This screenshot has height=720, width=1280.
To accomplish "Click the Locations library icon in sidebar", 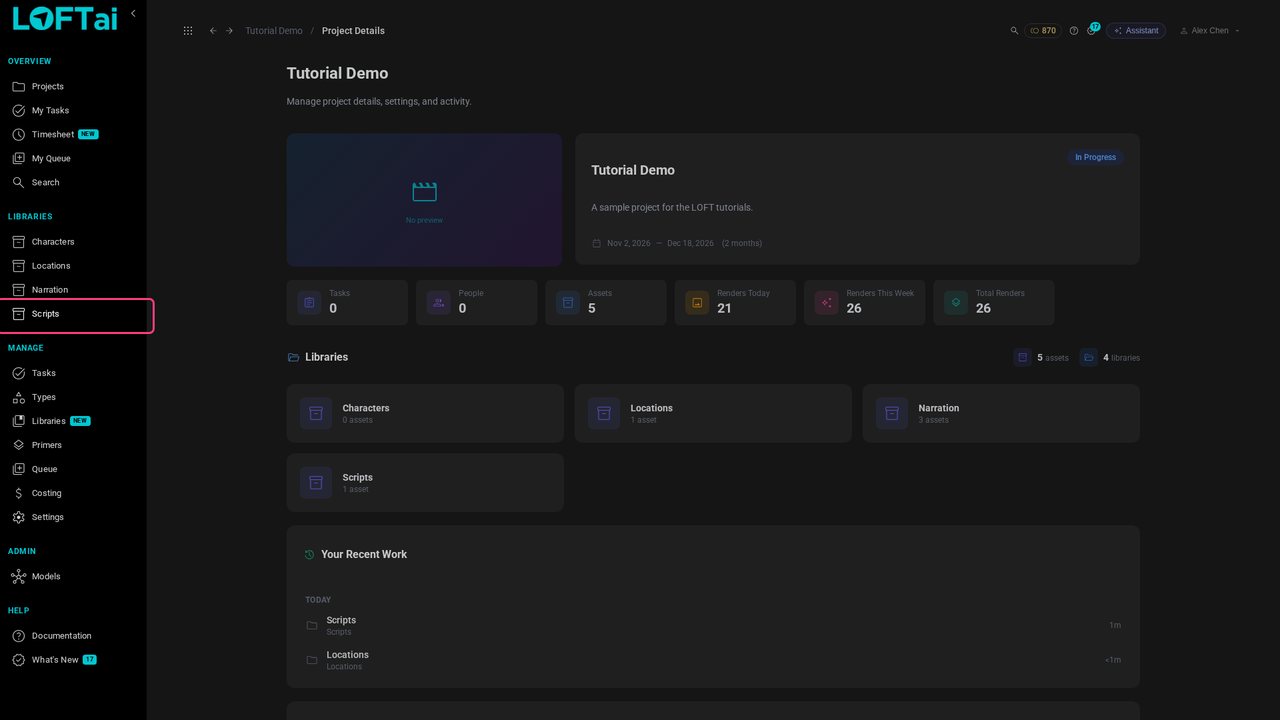I will pyautogui.click(x=18, y=265).
